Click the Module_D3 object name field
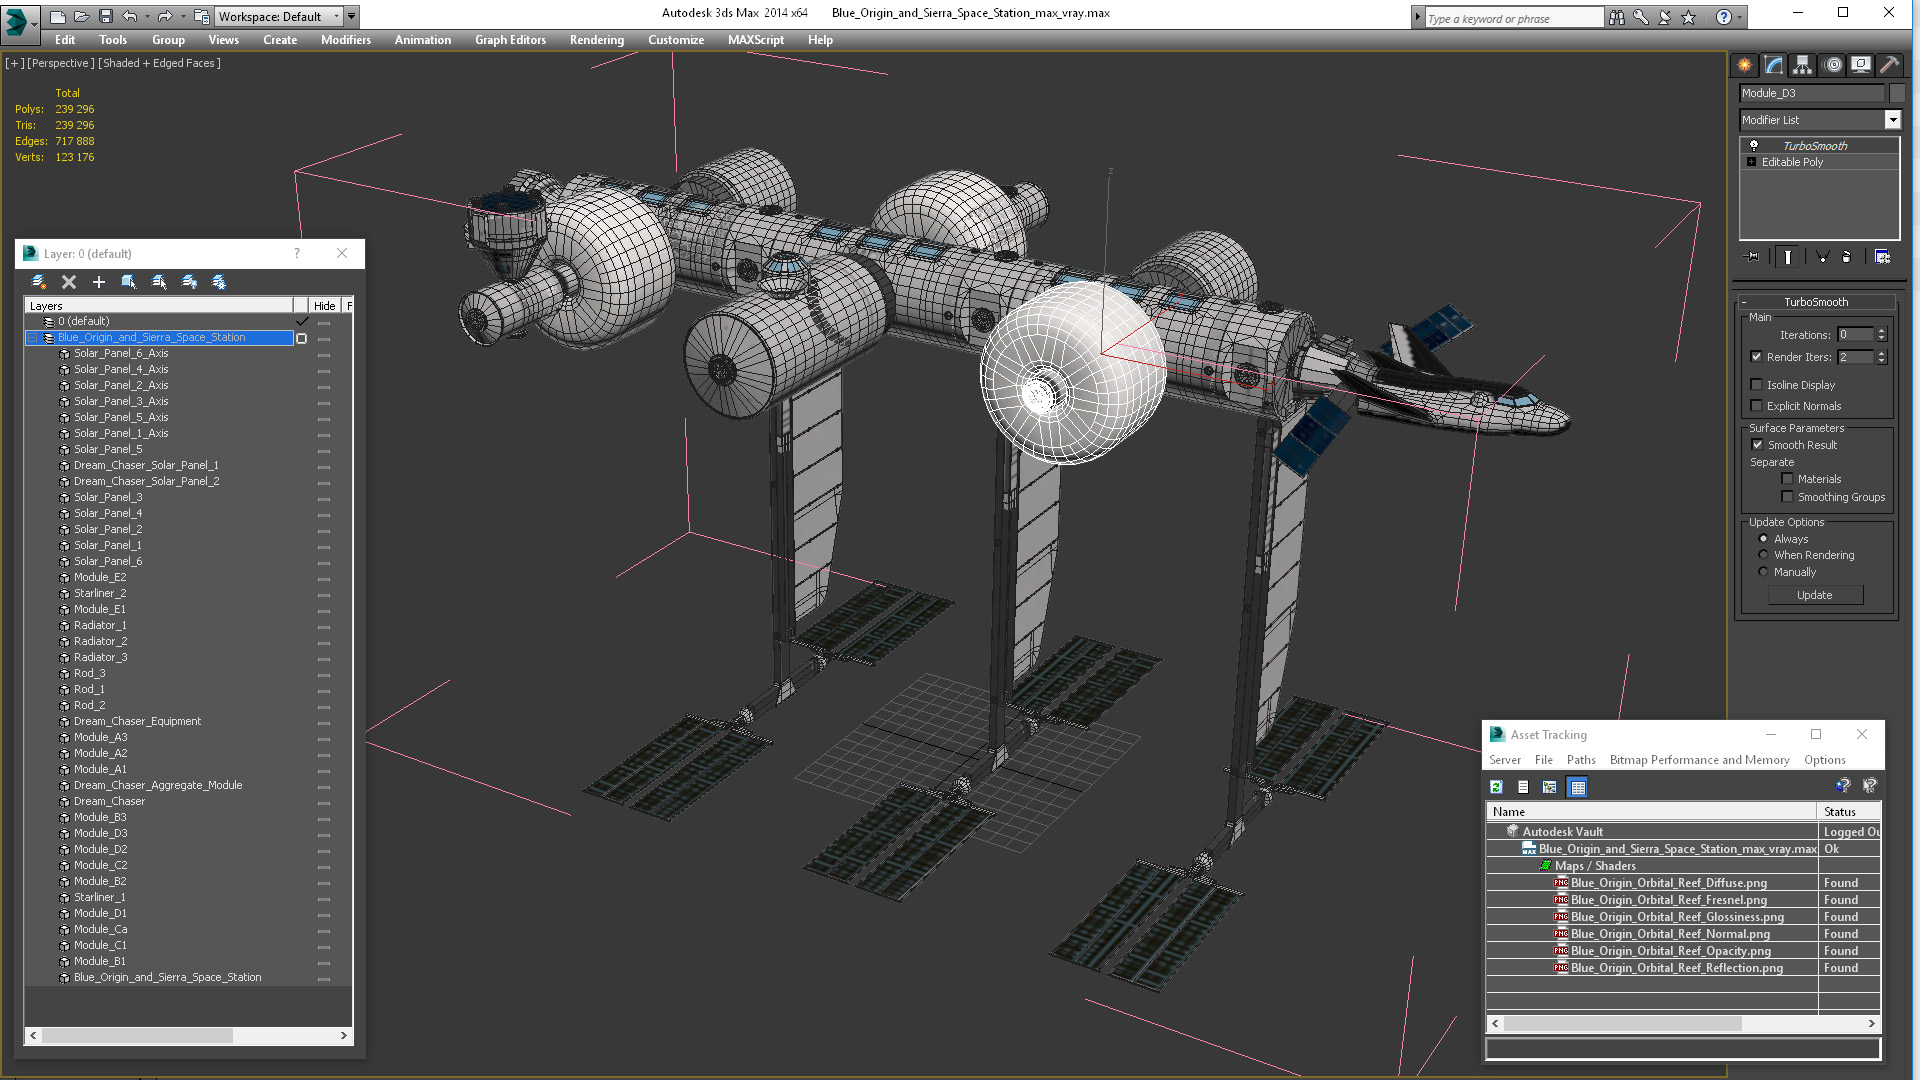The height and width of the screenshot is (1080, 1920). [1811, 93]
